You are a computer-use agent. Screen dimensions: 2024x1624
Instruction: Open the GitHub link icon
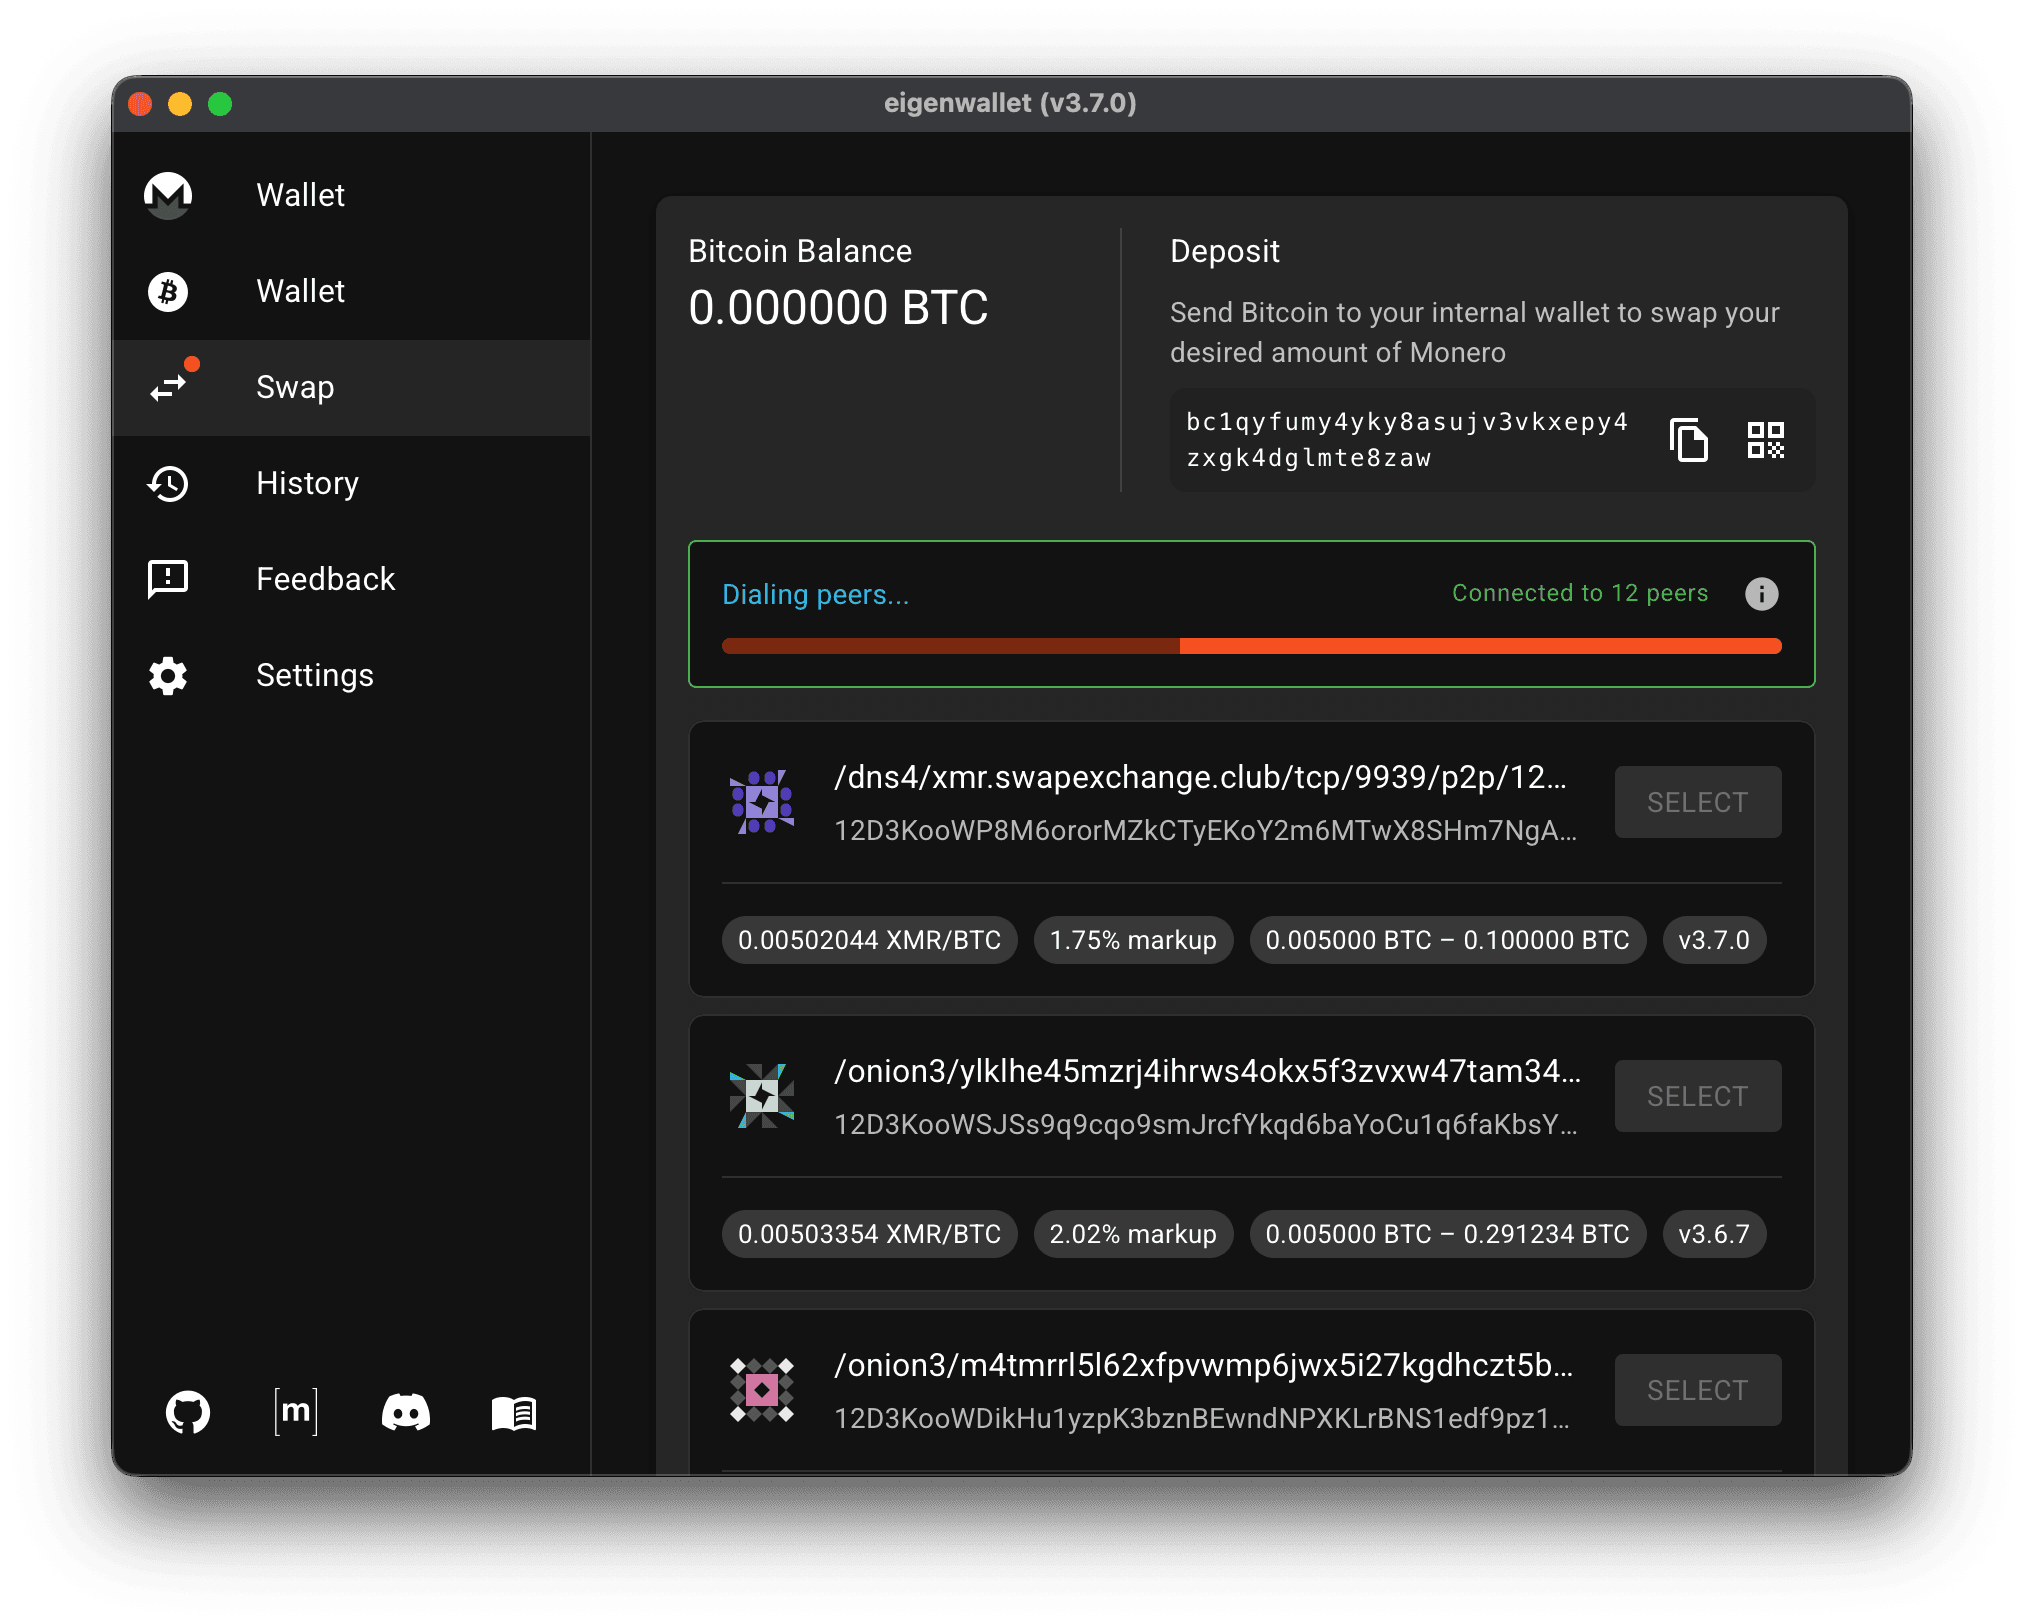188,1412
